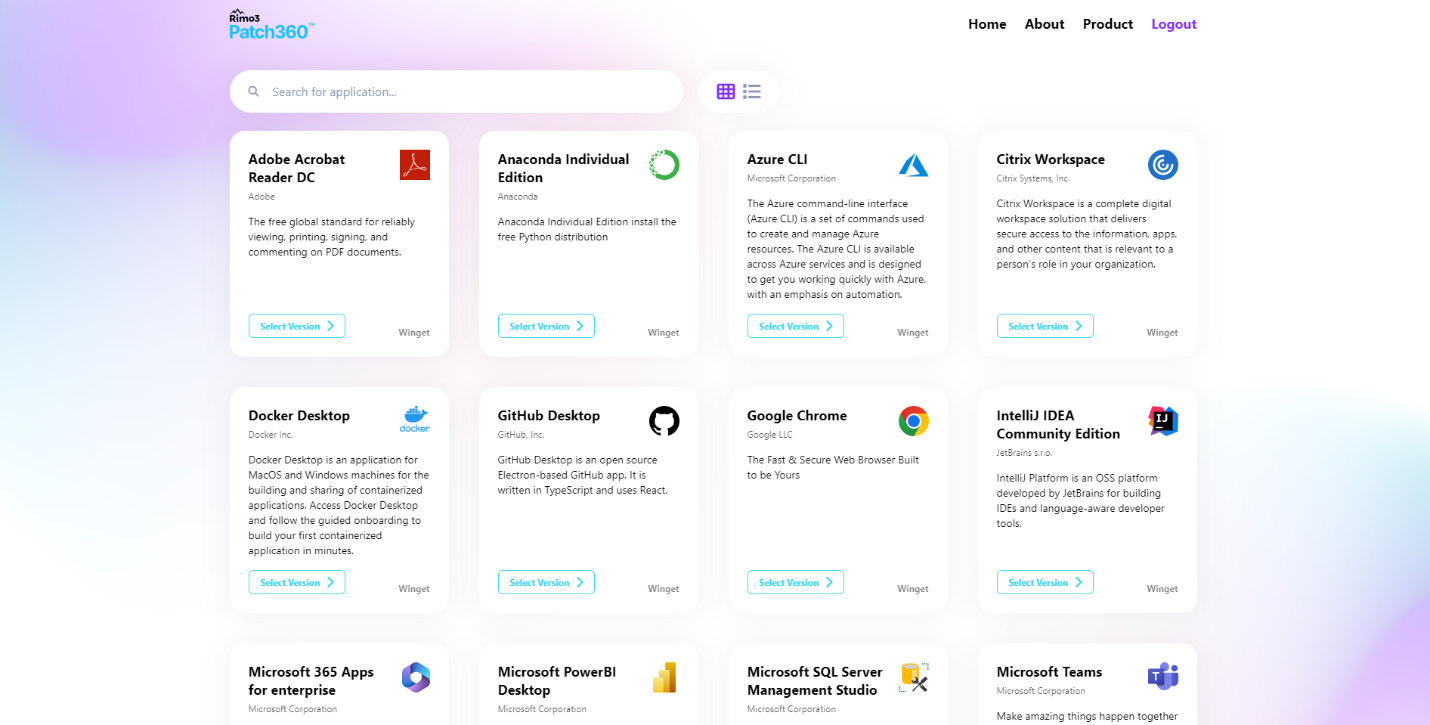Click the Google Chrome icon
The width and height of the screenshot is (1430, 725).
pyautogui.click(x=913, y=421)
